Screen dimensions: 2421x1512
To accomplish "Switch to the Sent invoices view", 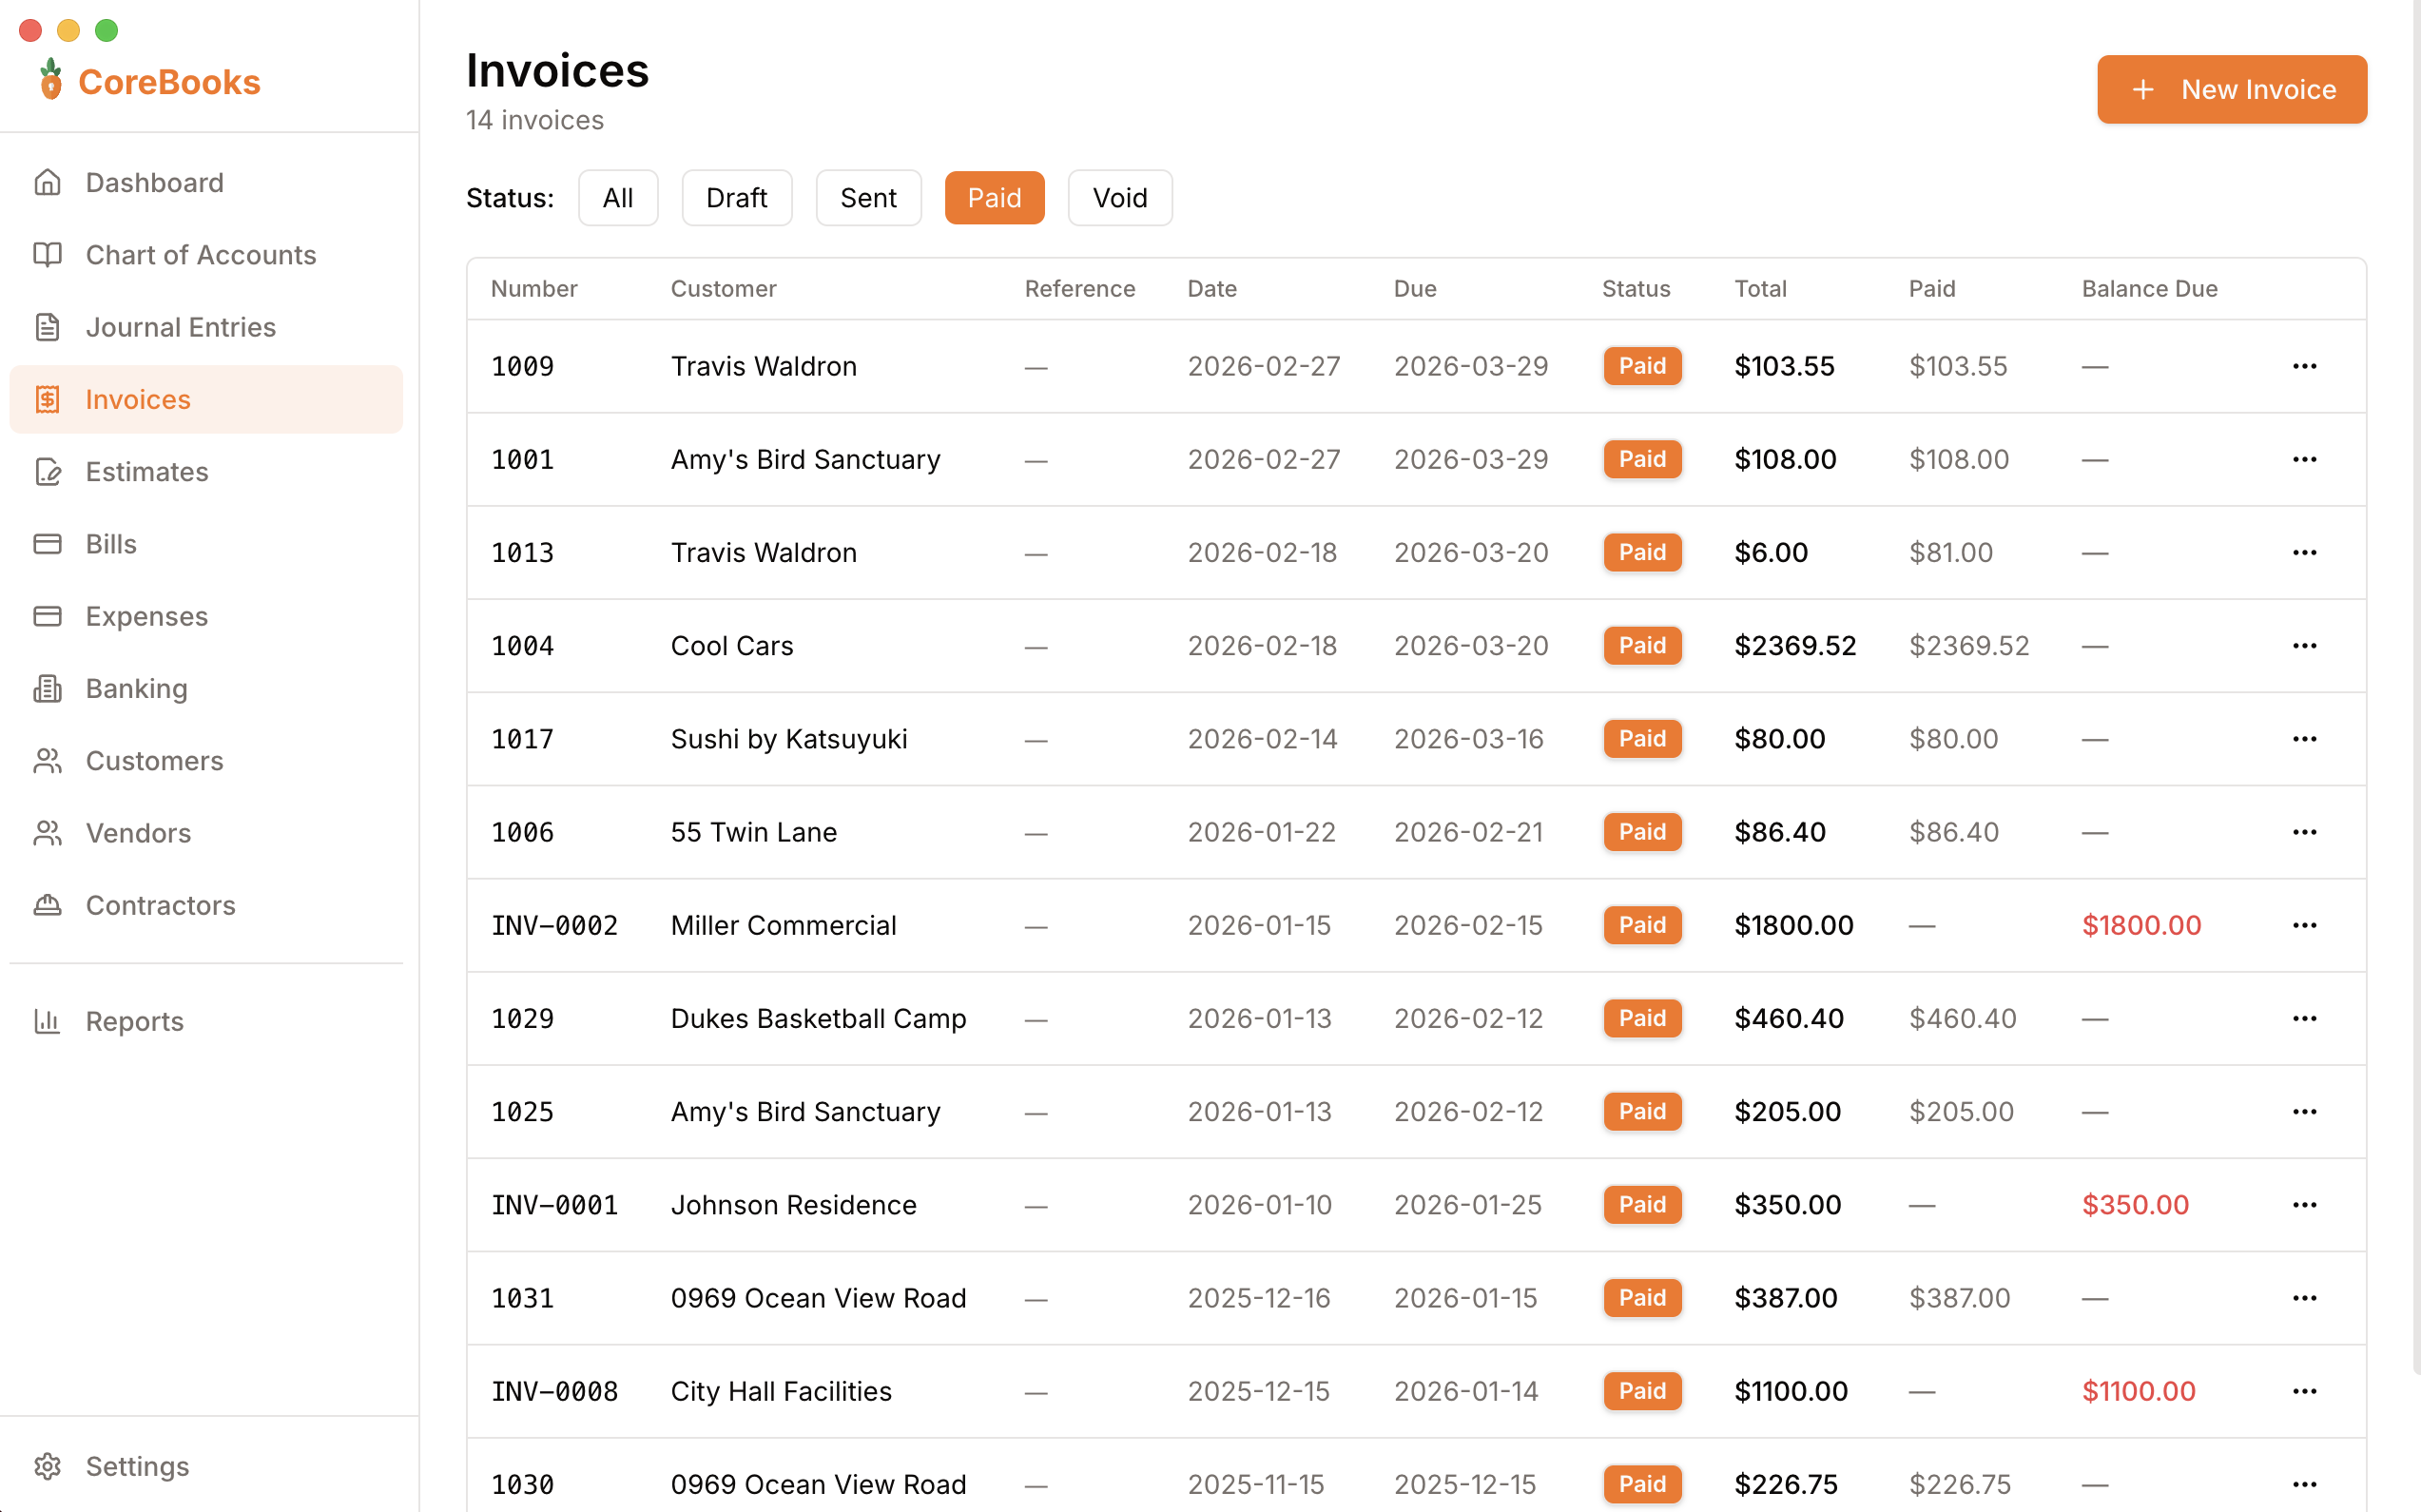I will tap(868, 197).
